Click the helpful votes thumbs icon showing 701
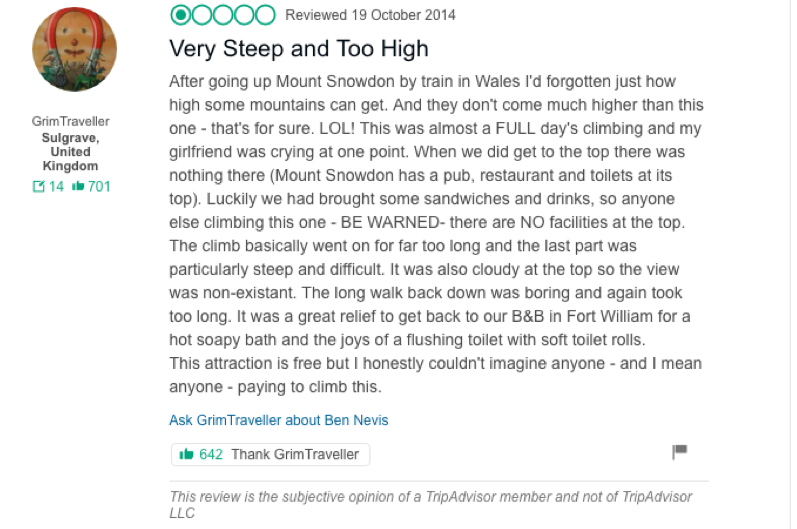This screenshot has width=797, height=529. tap(78, 186)
